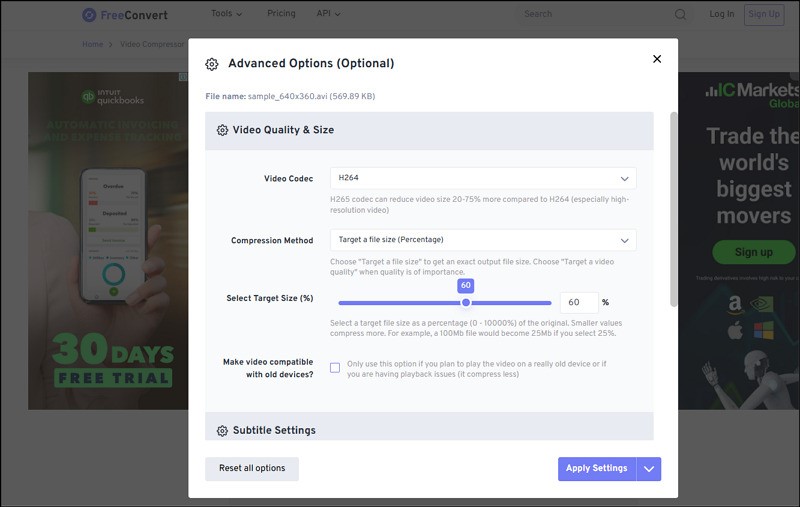Expand the Apply Settings arrow menu

click(x=649, y=469)
